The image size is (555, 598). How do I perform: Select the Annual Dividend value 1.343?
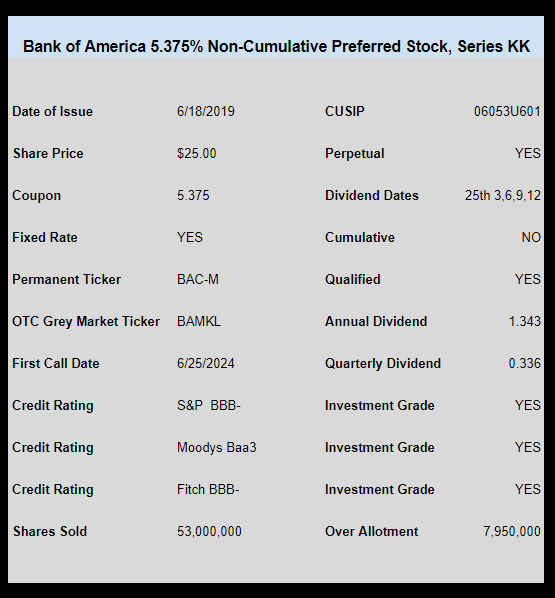(x=524, y=321)
